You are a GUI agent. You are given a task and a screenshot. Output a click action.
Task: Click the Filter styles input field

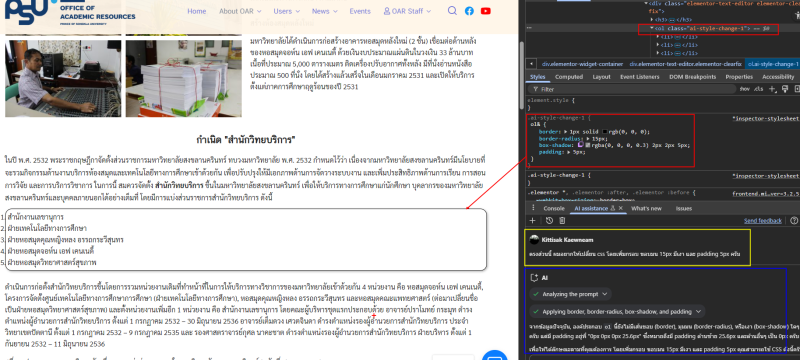tap(633, 89)
